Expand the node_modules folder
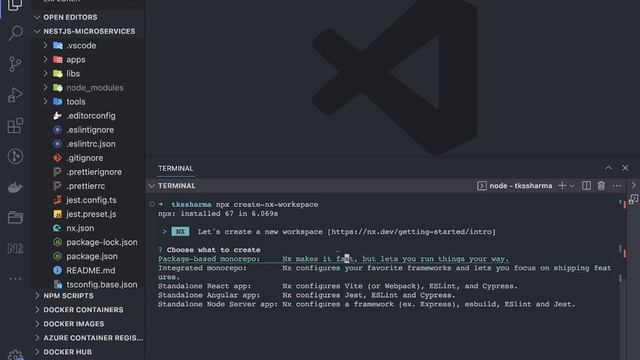Screen dimensions: 640x360 pyautogui.click(x=88, y=88)
